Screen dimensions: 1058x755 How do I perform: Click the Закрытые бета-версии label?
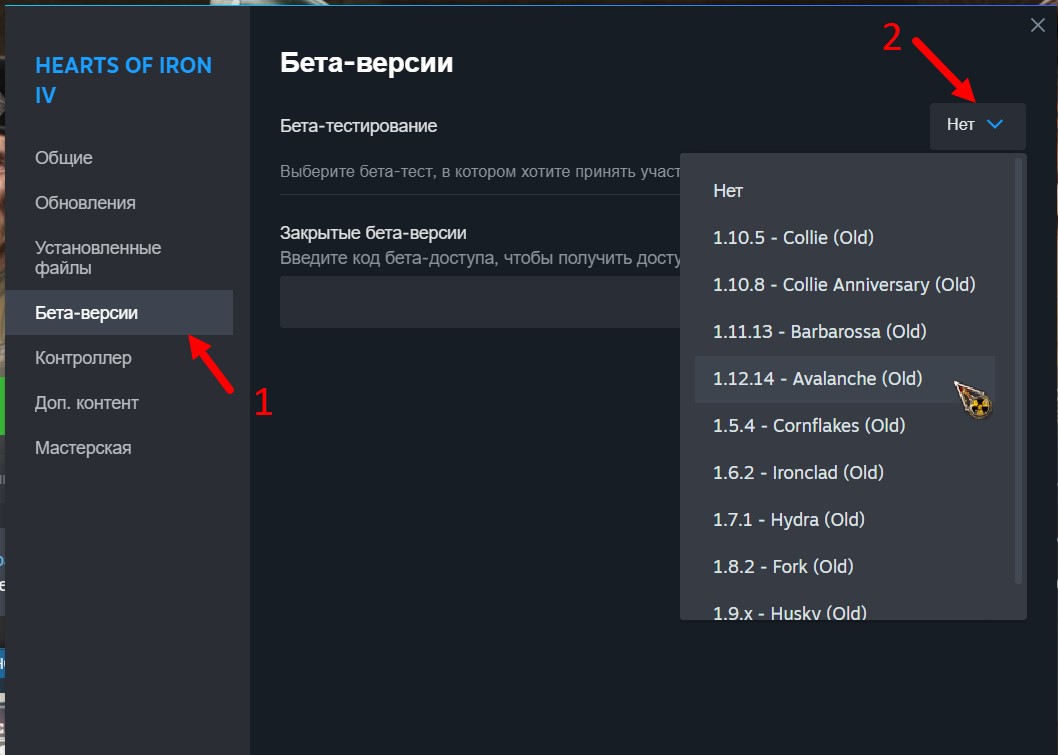(x=373, y=233)
